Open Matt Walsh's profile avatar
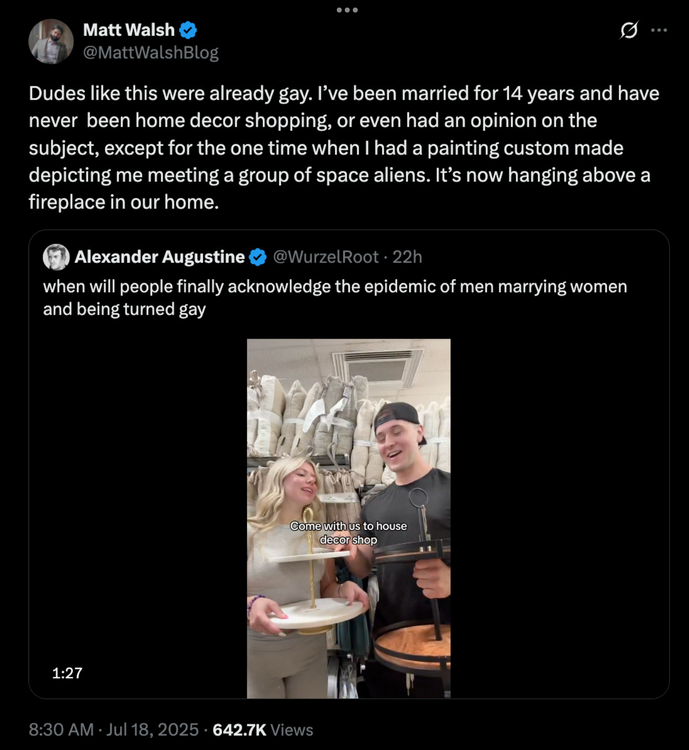The height and width of the screenshot is (750, 689). click(x=51, y=41)
